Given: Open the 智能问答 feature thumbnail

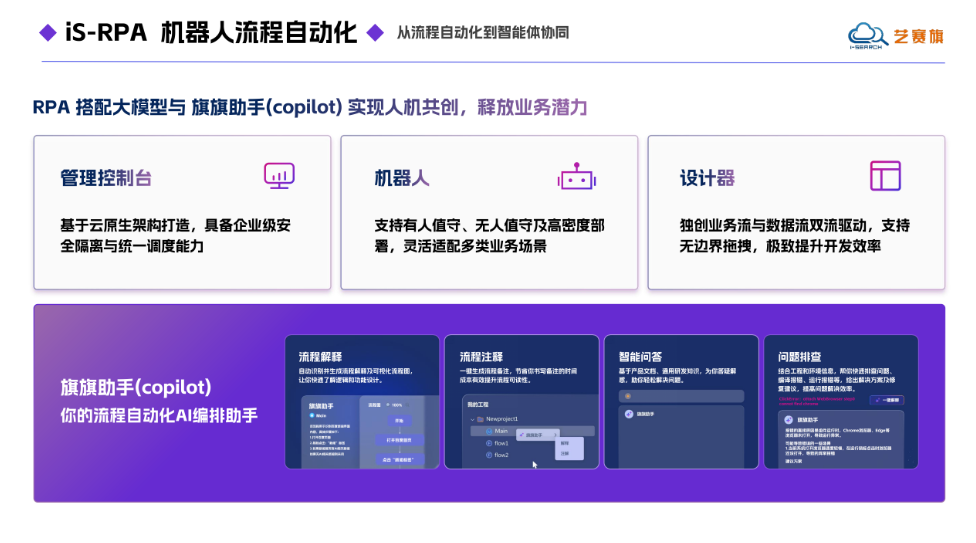Looking at the screenshot, I should tap(682, 402).
